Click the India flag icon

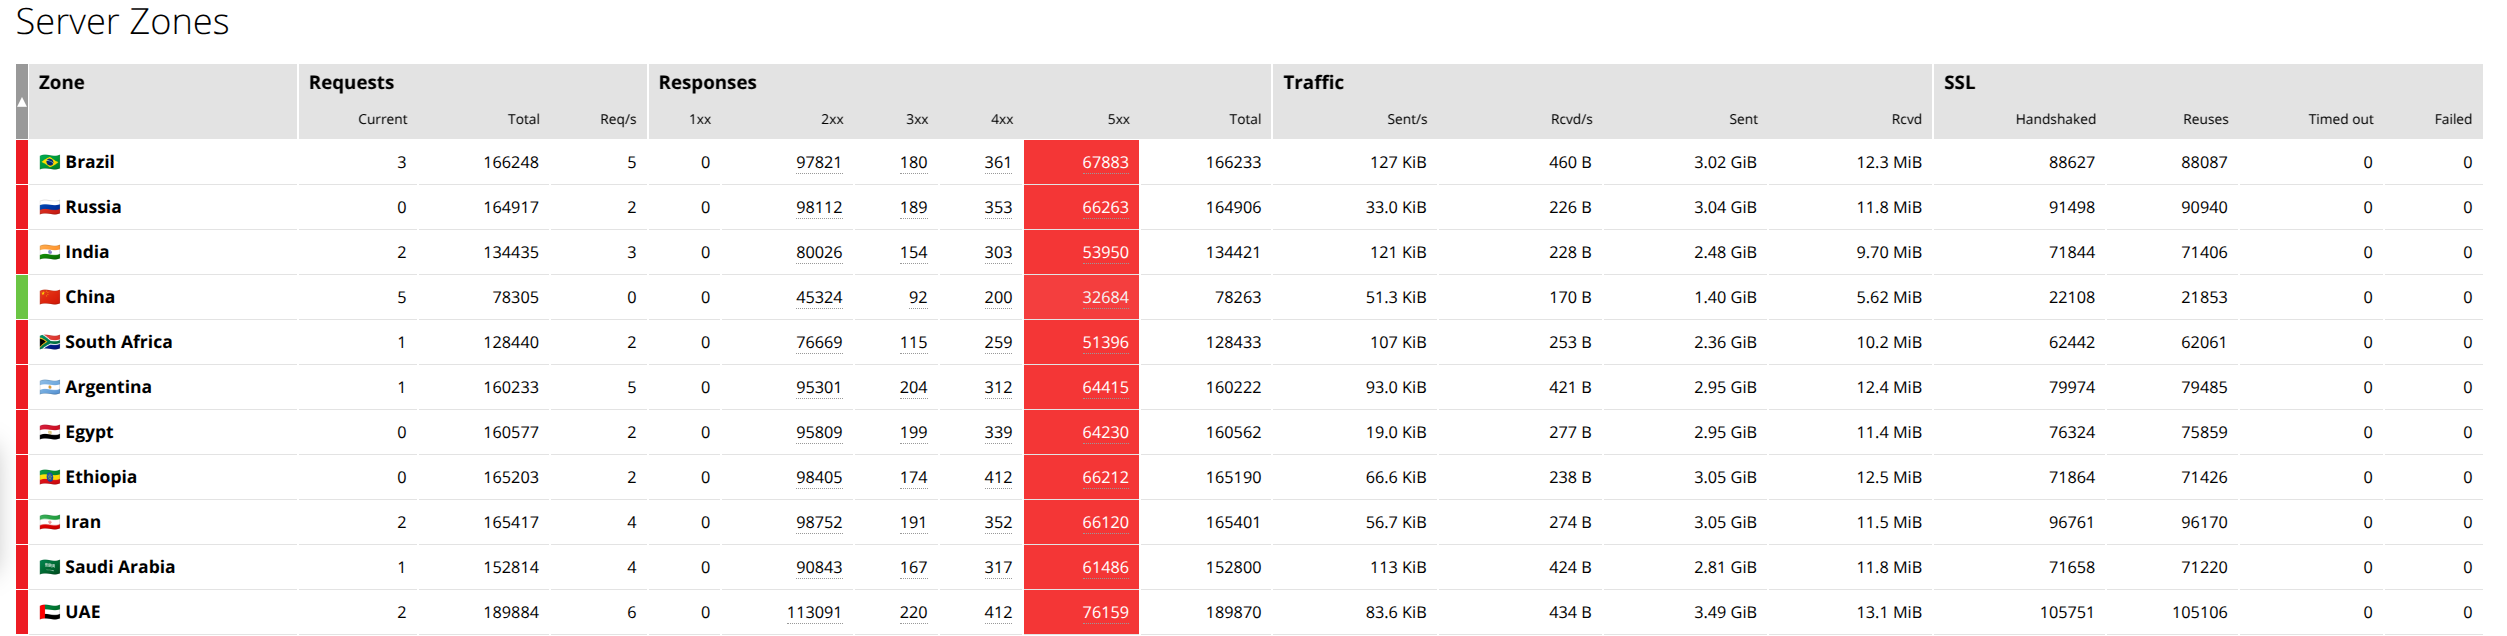[49, 252]
